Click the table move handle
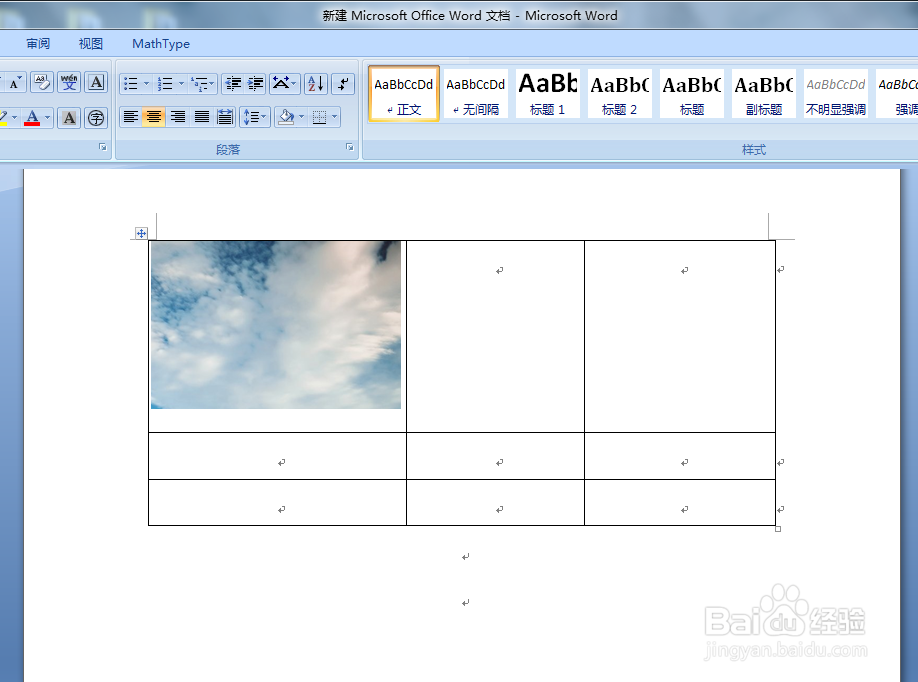Image resolution: width=918 pixels, height=682 pixels. point(141,234)
